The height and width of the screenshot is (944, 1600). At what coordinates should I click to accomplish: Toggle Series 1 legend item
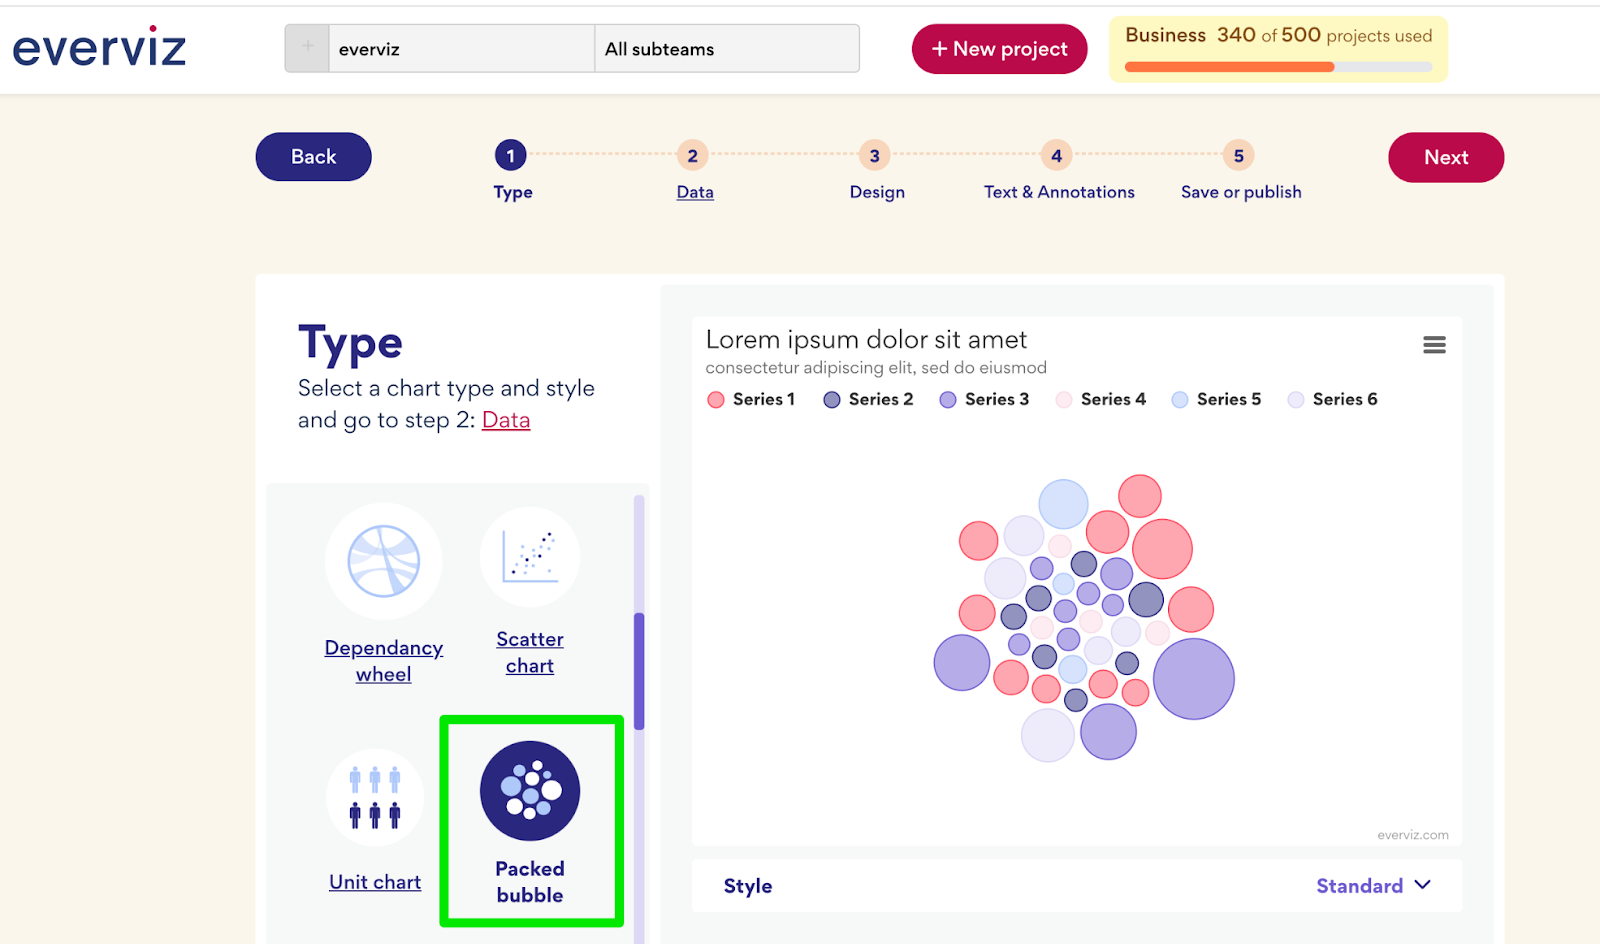click(x=751, y=399)
